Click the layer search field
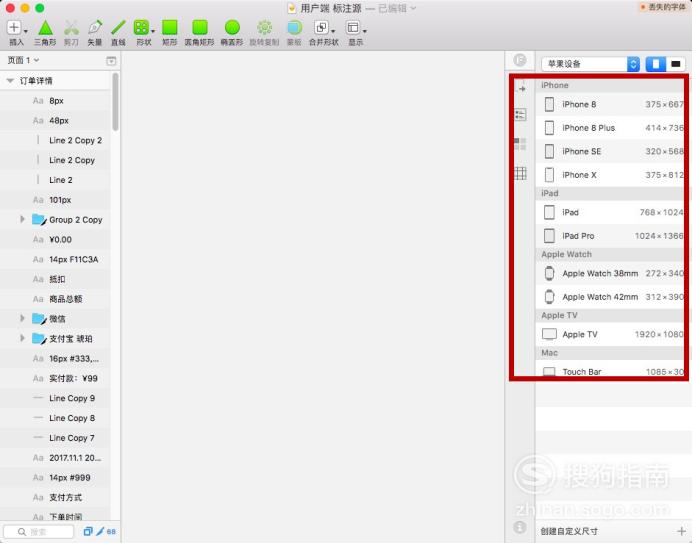This screenshot has width=692, height=543. [39, 532]
